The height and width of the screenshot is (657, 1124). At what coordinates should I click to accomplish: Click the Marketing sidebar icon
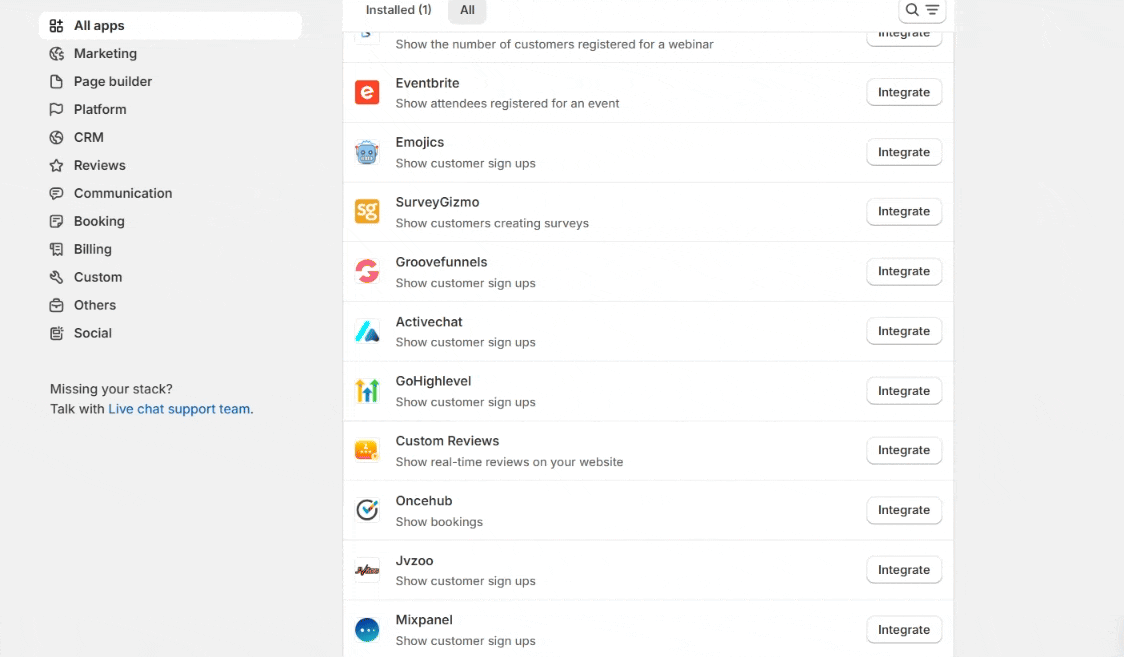pyautogui.click(x=56, y=54)
